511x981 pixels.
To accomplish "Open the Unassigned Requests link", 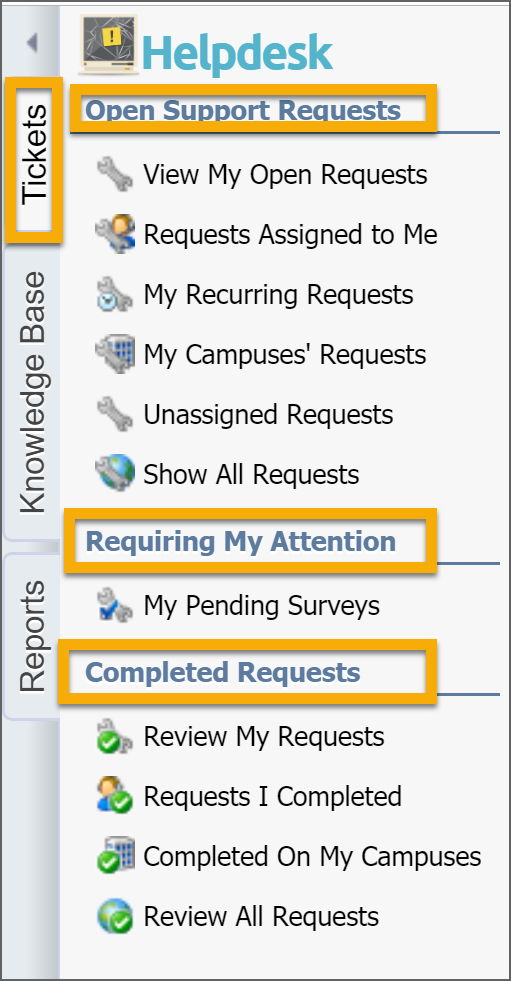I will (268, 414).
